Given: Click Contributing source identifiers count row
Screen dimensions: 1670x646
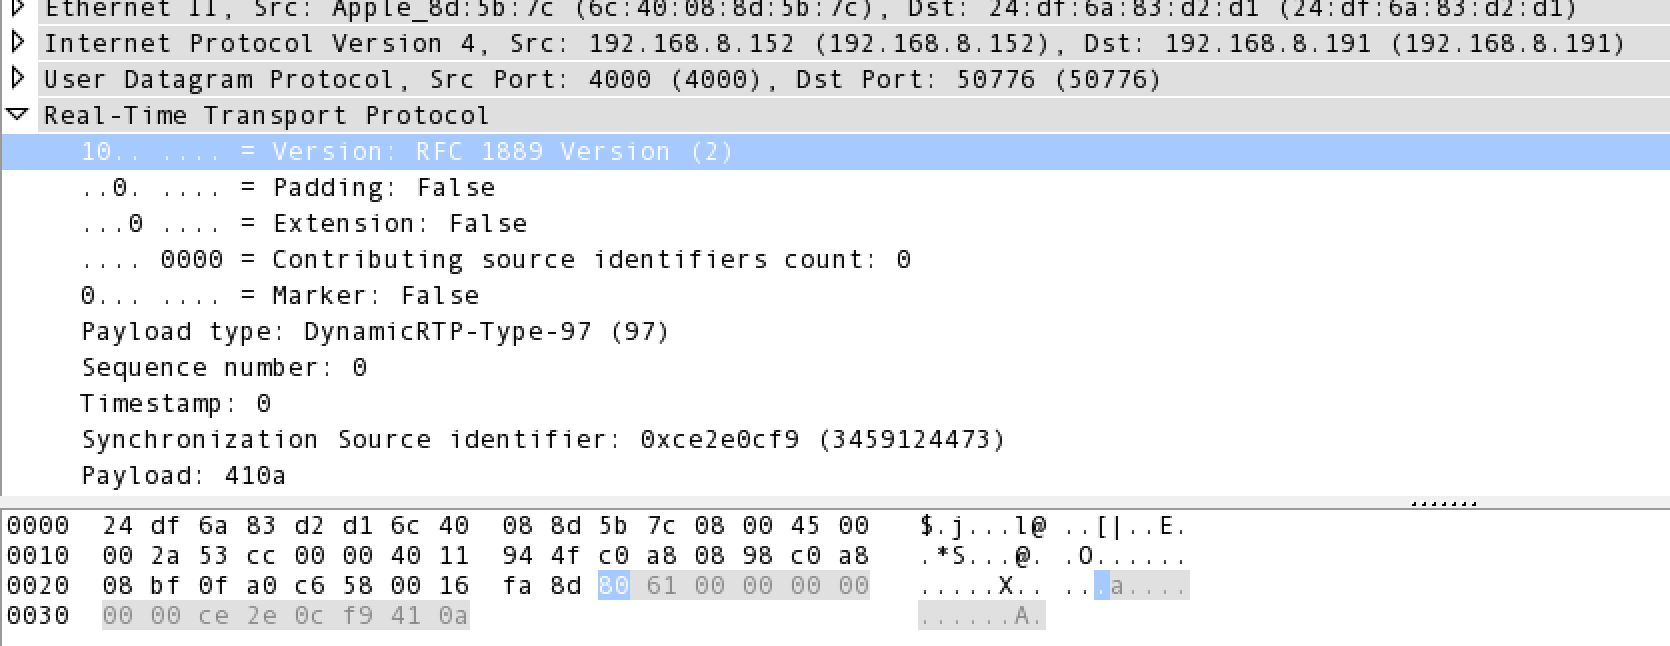Looking at the screenshot, I should tap(495, 260).
